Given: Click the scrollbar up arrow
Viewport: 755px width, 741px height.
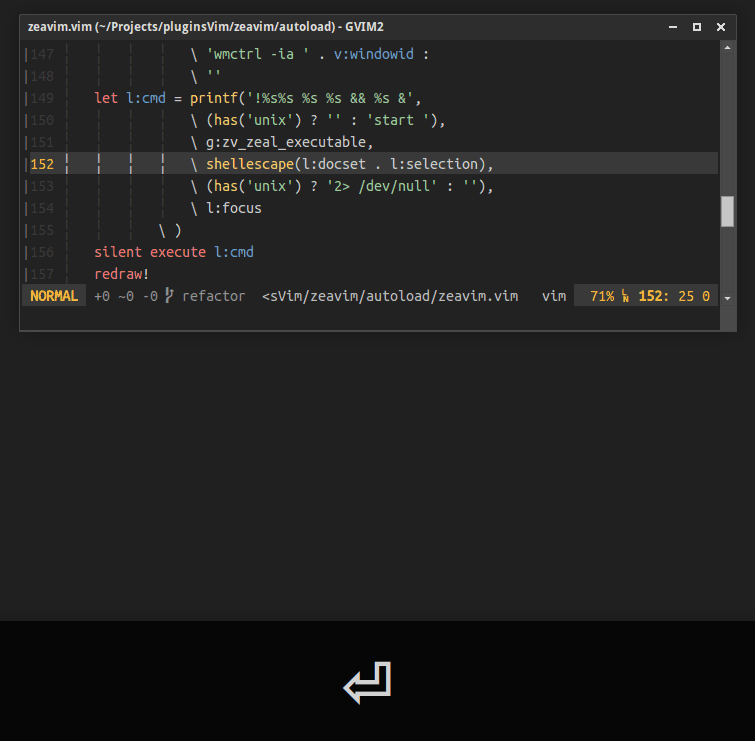Looking at the screenshot, I should pos(727,48).
